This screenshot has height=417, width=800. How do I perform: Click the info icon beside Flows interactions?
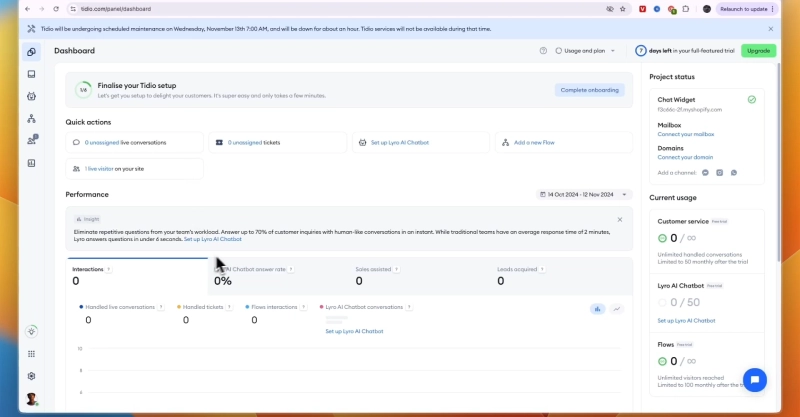[304, 307]
